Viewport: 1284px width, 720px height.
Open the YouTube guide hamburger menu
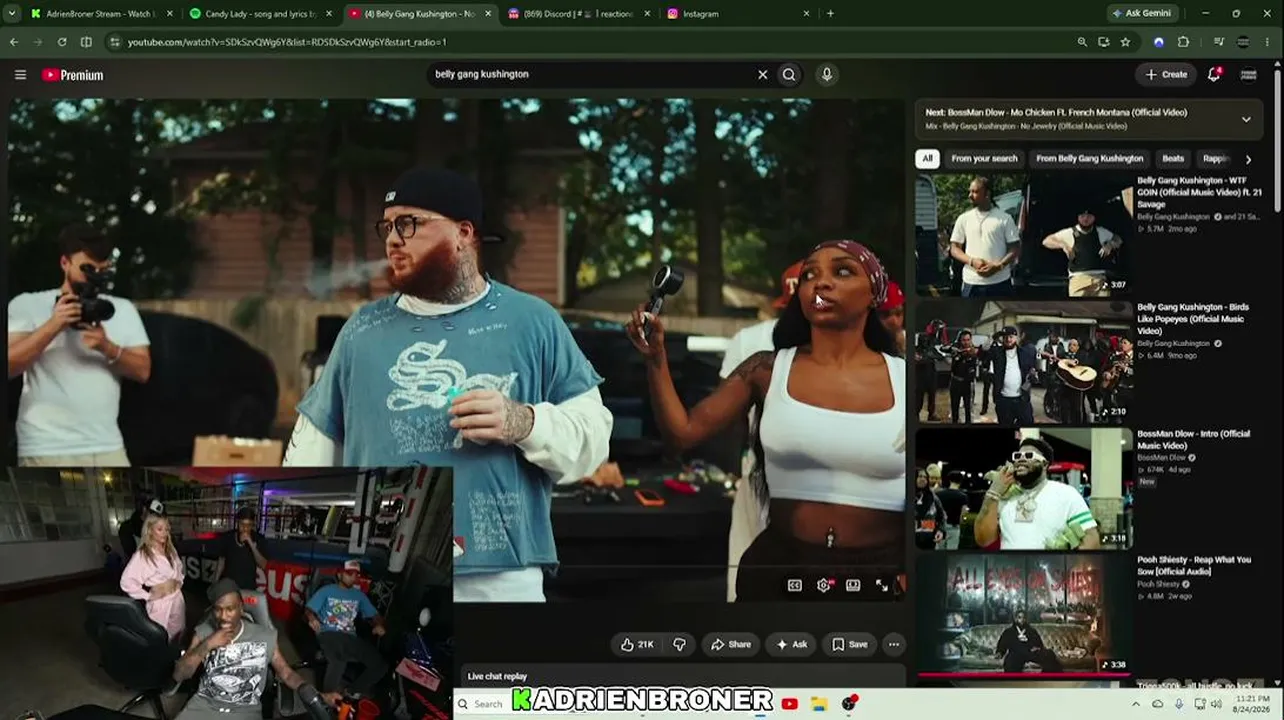click(x=20, y=75)
